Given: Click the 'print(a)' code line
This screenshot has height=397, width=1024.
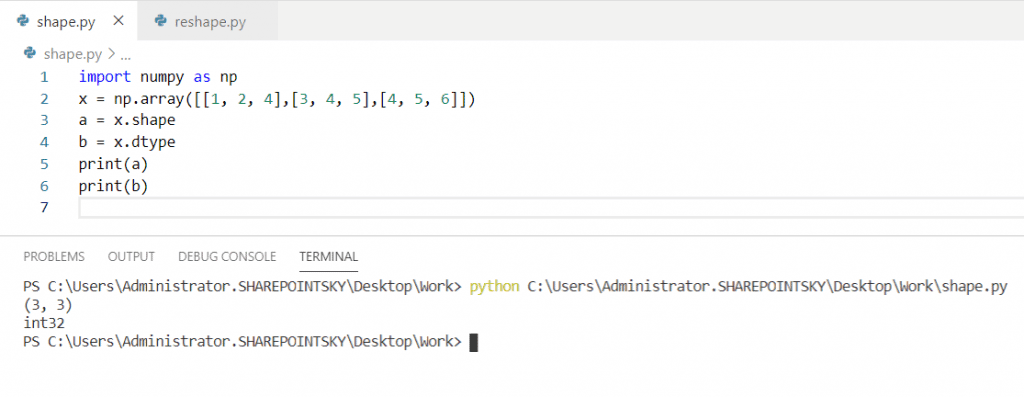Looking at the screenshot, I should coord(114,164).
